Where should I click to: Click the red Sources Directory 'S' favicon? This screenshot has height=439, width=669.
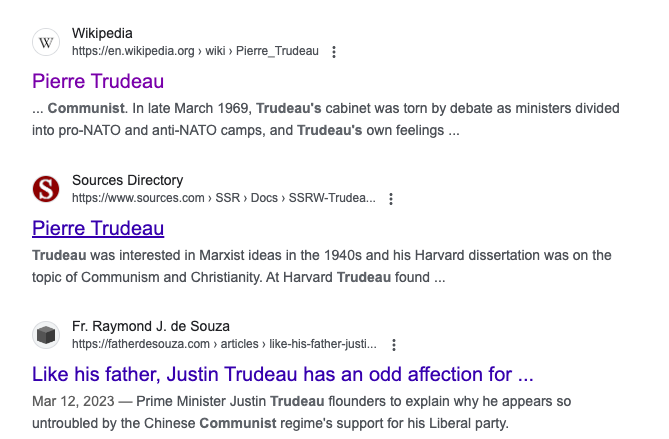(46, 189)
